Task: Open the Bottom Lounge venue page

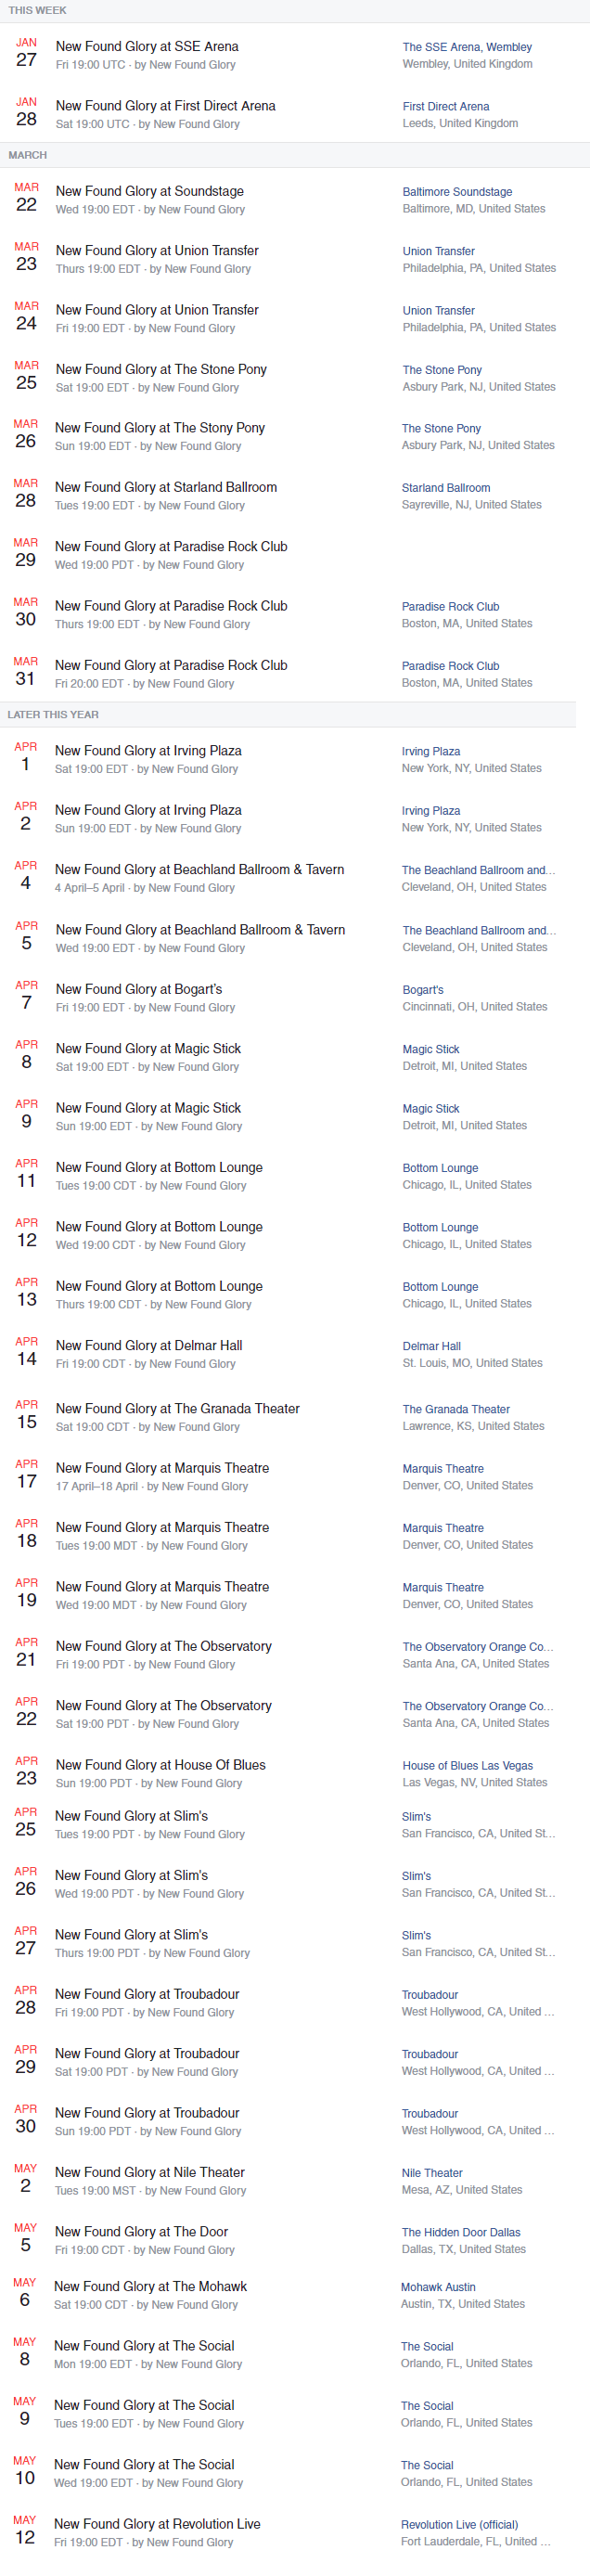Action: (440, 1167)
